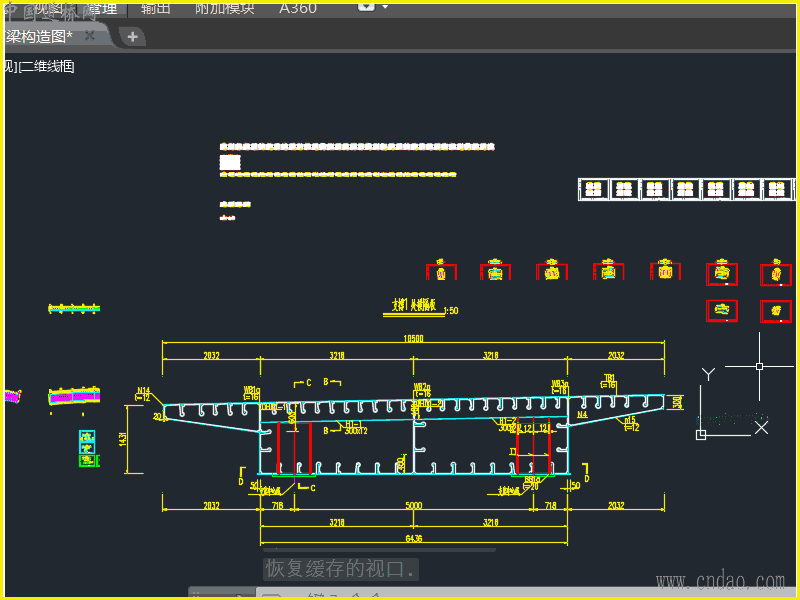800x600 pixels.
Task: Select the 6436 bottom dimension text
Action: [x=414, y=538]
